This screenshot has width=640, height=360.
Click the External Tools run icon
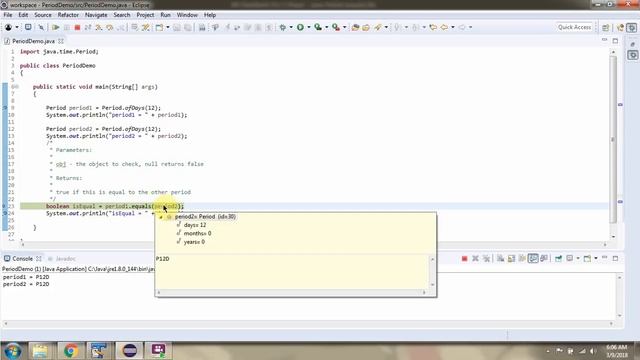(x=336, y=27)
